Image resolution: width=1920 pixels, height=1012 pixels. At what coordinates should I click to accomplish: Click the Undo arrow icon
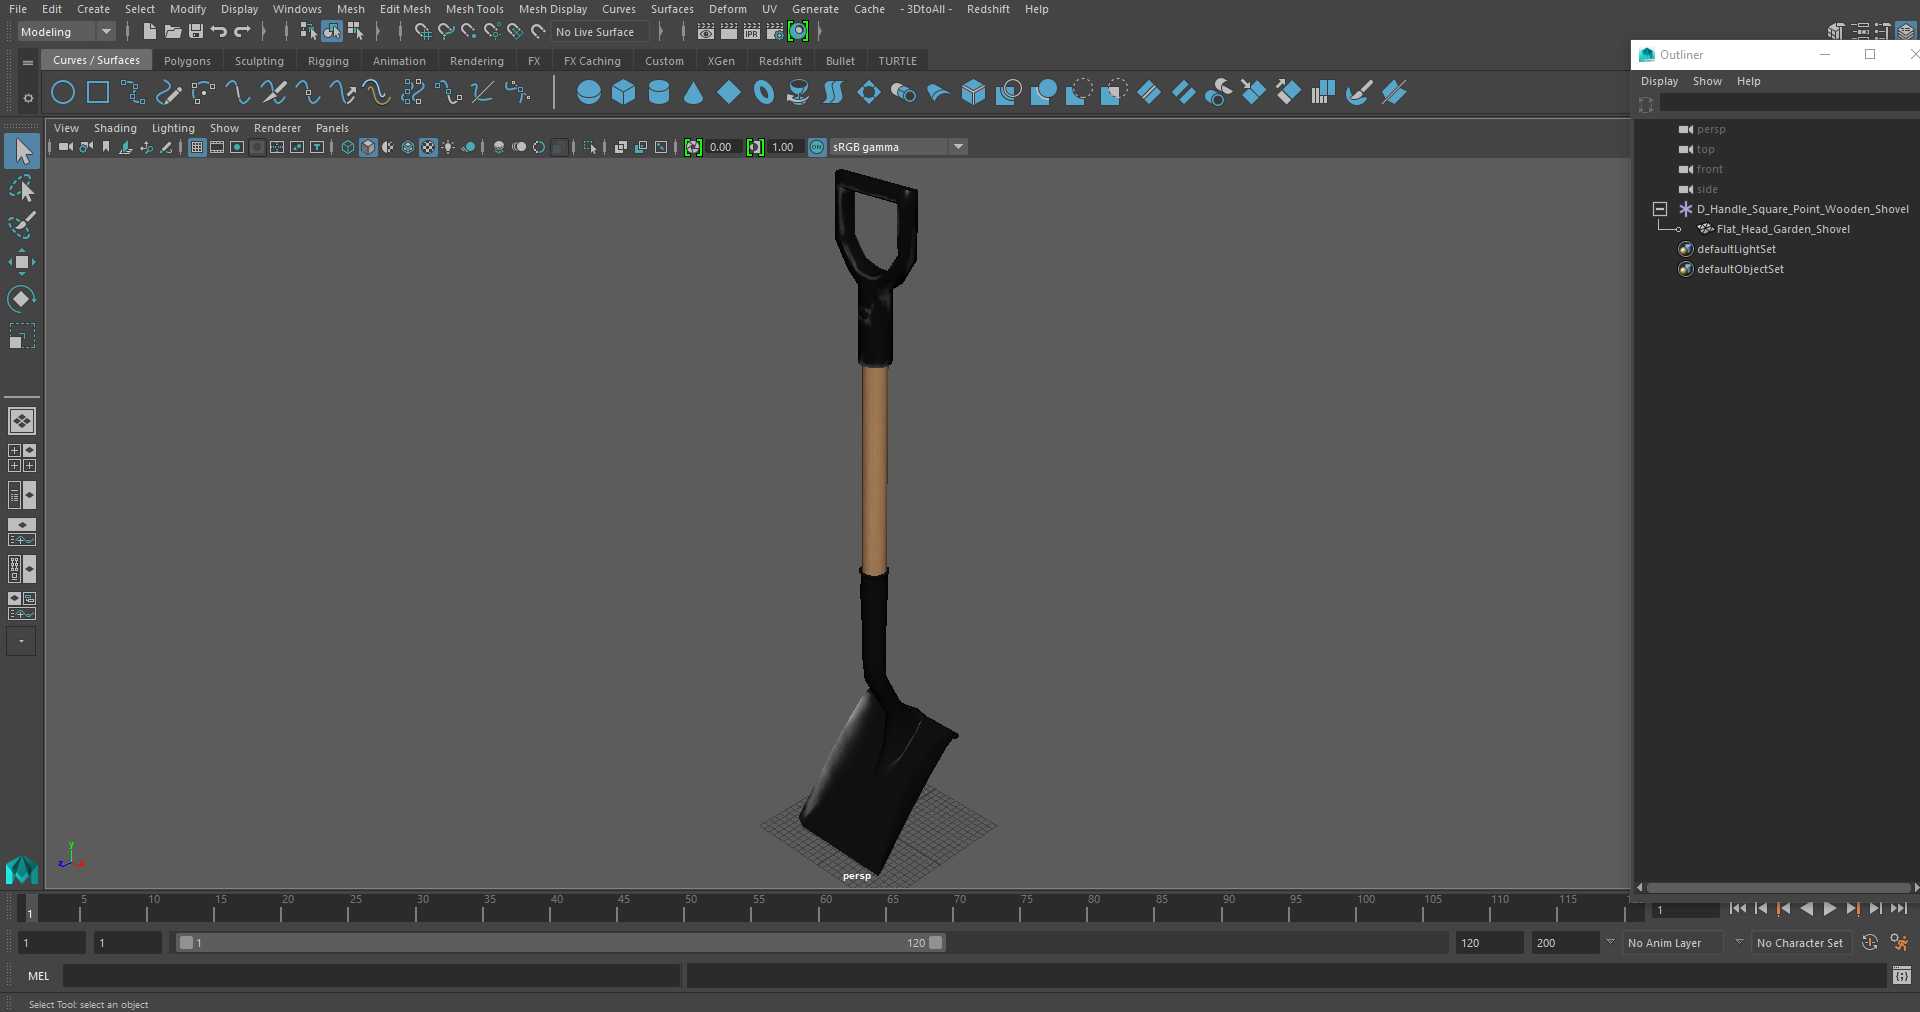point(219,32)
